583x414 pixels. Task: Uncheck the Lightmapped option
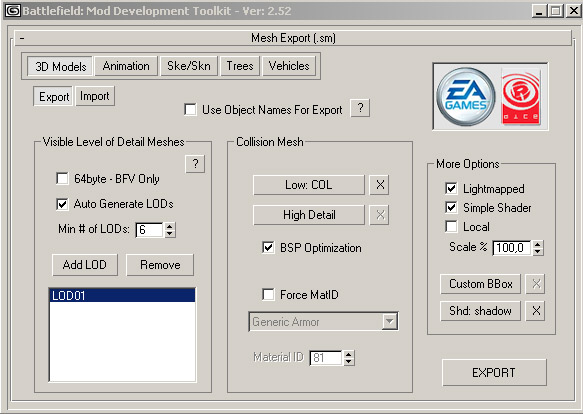451,189
